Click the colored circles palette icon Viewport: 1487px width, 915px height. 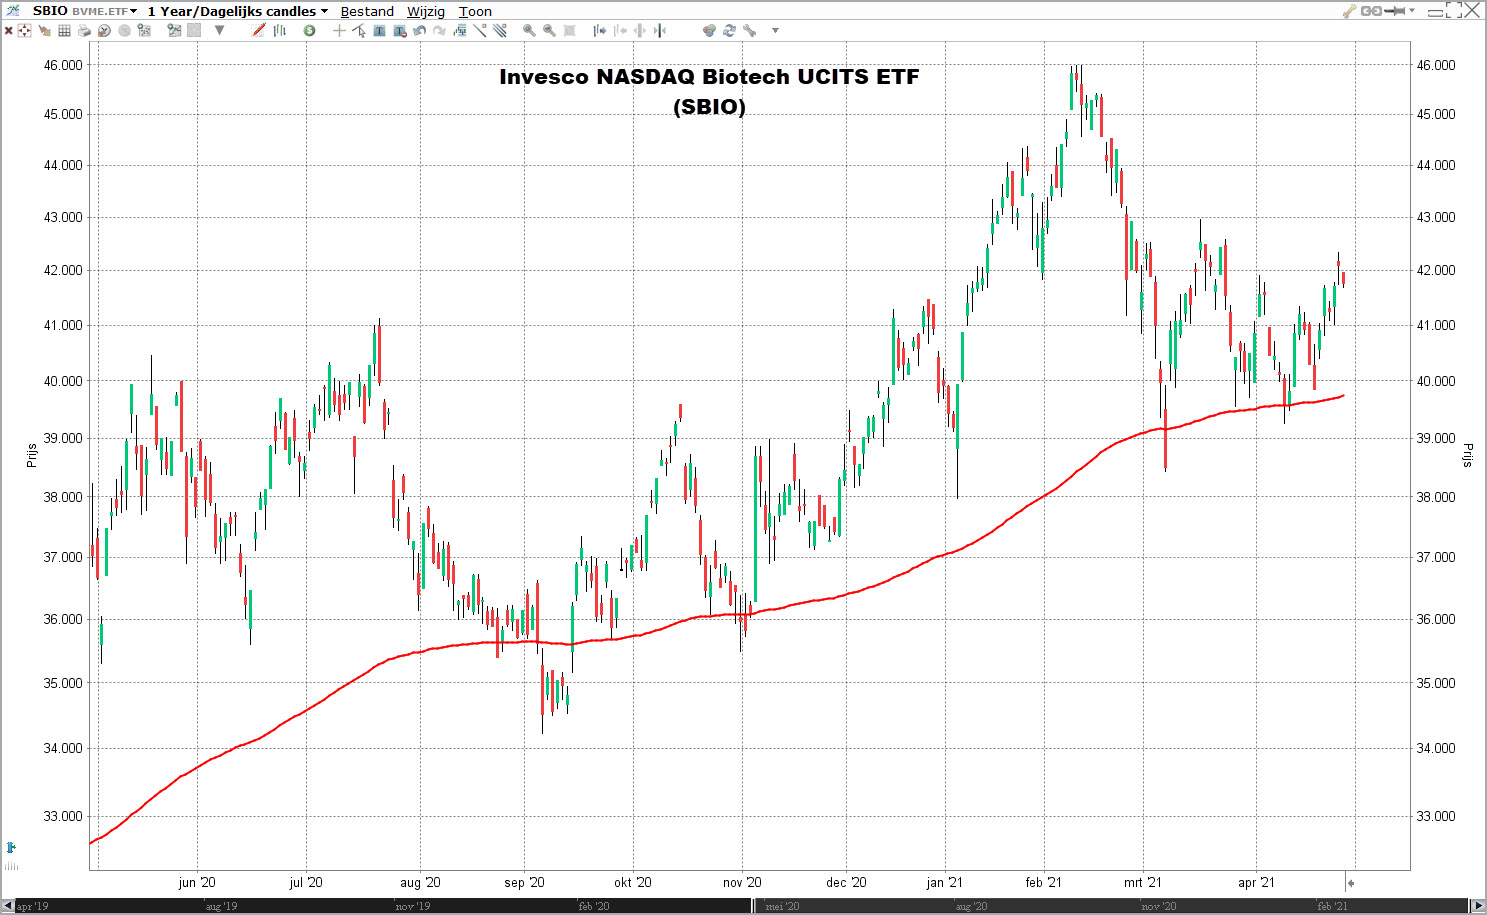point(709,31)
